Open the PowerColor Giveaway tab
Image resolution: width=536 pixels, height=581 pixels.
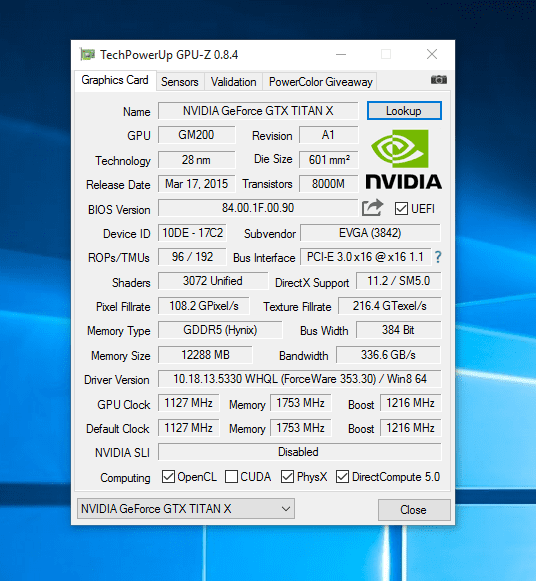pos(320,82)
